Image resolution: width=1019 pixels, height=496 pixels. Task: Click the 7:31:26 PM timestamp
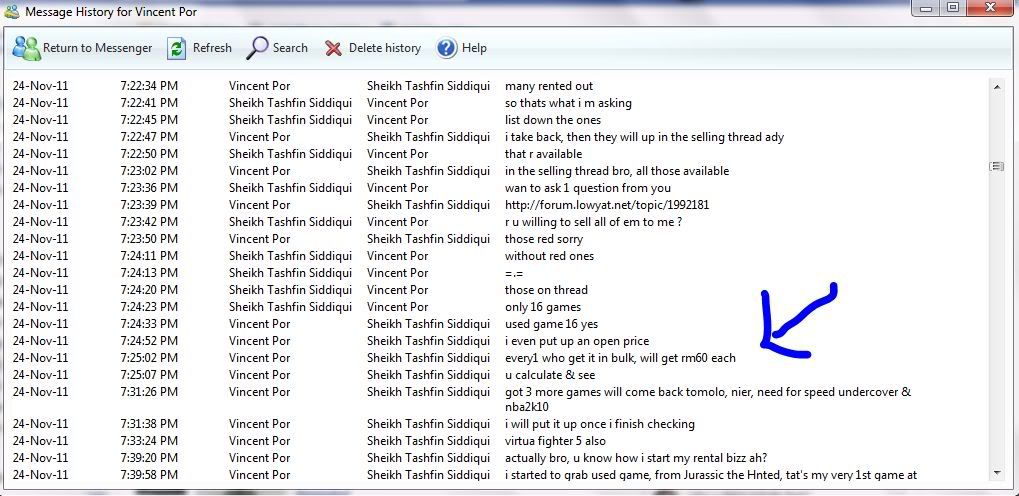(148, 392)
